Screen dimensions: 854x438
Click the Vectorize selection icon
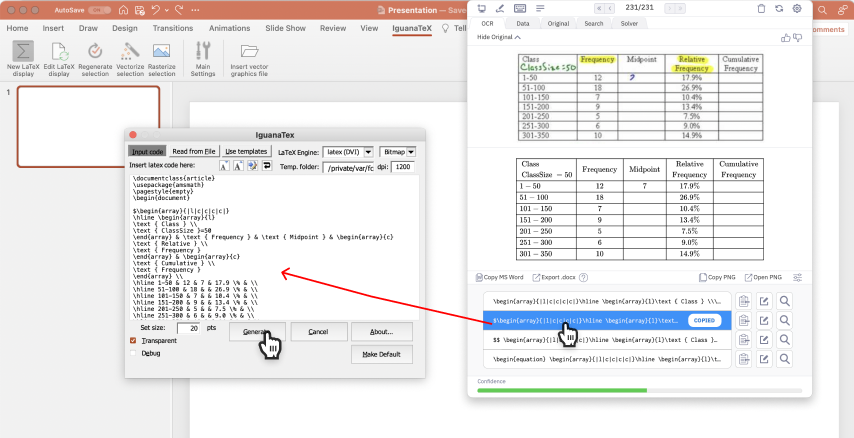[130, 51]
